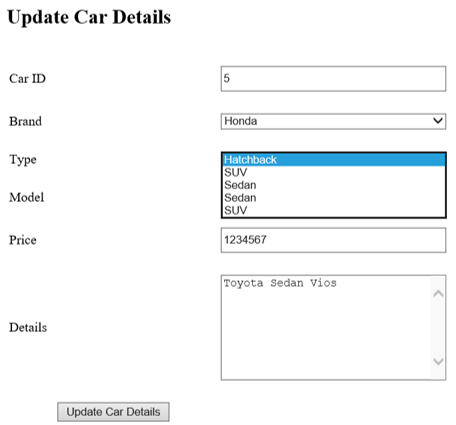Viewport: 456px width, 425px height.
Task: Submit with Update Car Details button
Action: [113, 412]
